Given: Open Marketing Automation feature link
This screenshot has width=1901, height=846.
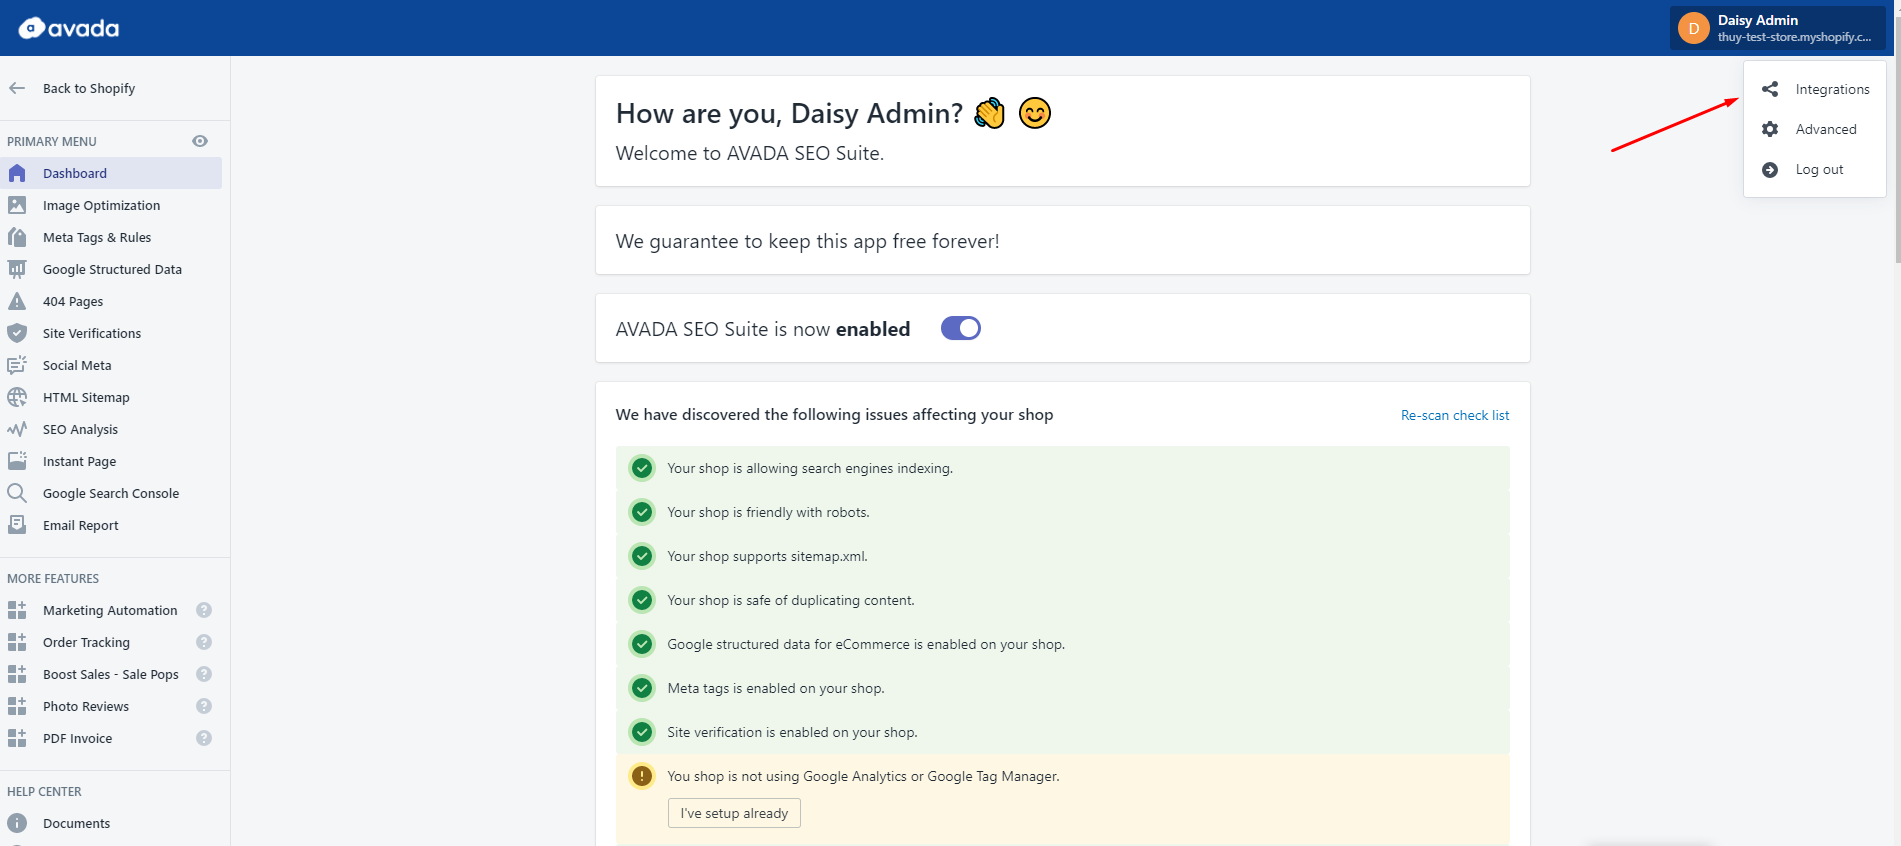Looking at the screenshot, I should point(110,610).
